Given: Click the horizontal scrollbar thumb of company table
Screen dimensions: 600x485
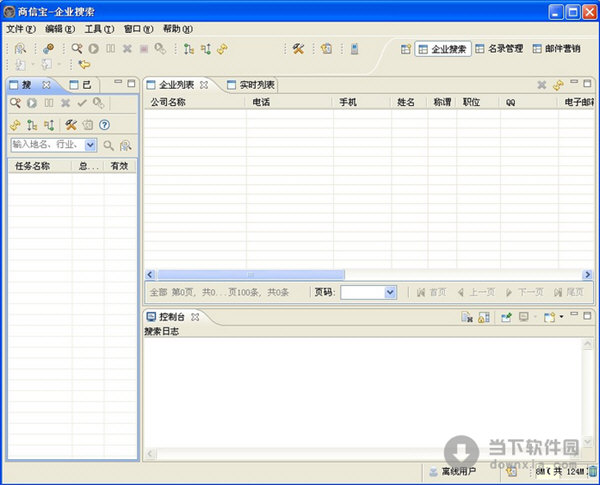Looking at the screenshot, I should [x=251, y=274].
